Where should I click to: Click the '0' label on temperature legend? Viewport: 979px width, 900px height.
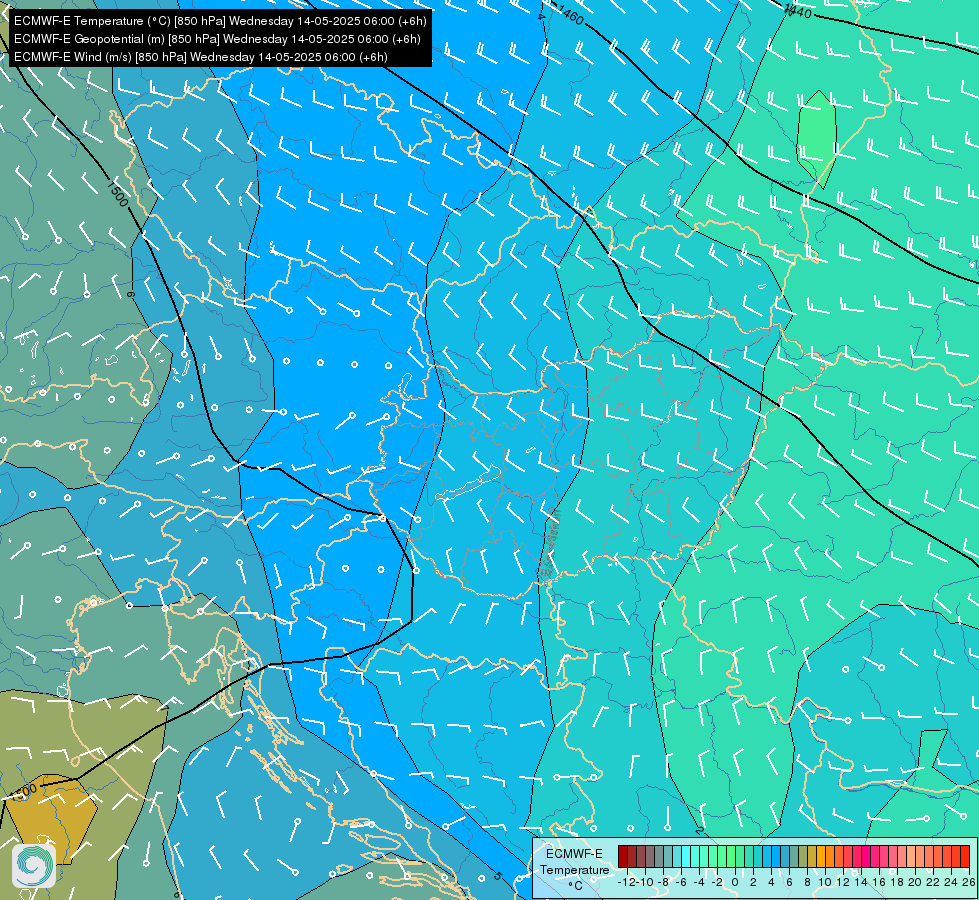pos(735,883)
